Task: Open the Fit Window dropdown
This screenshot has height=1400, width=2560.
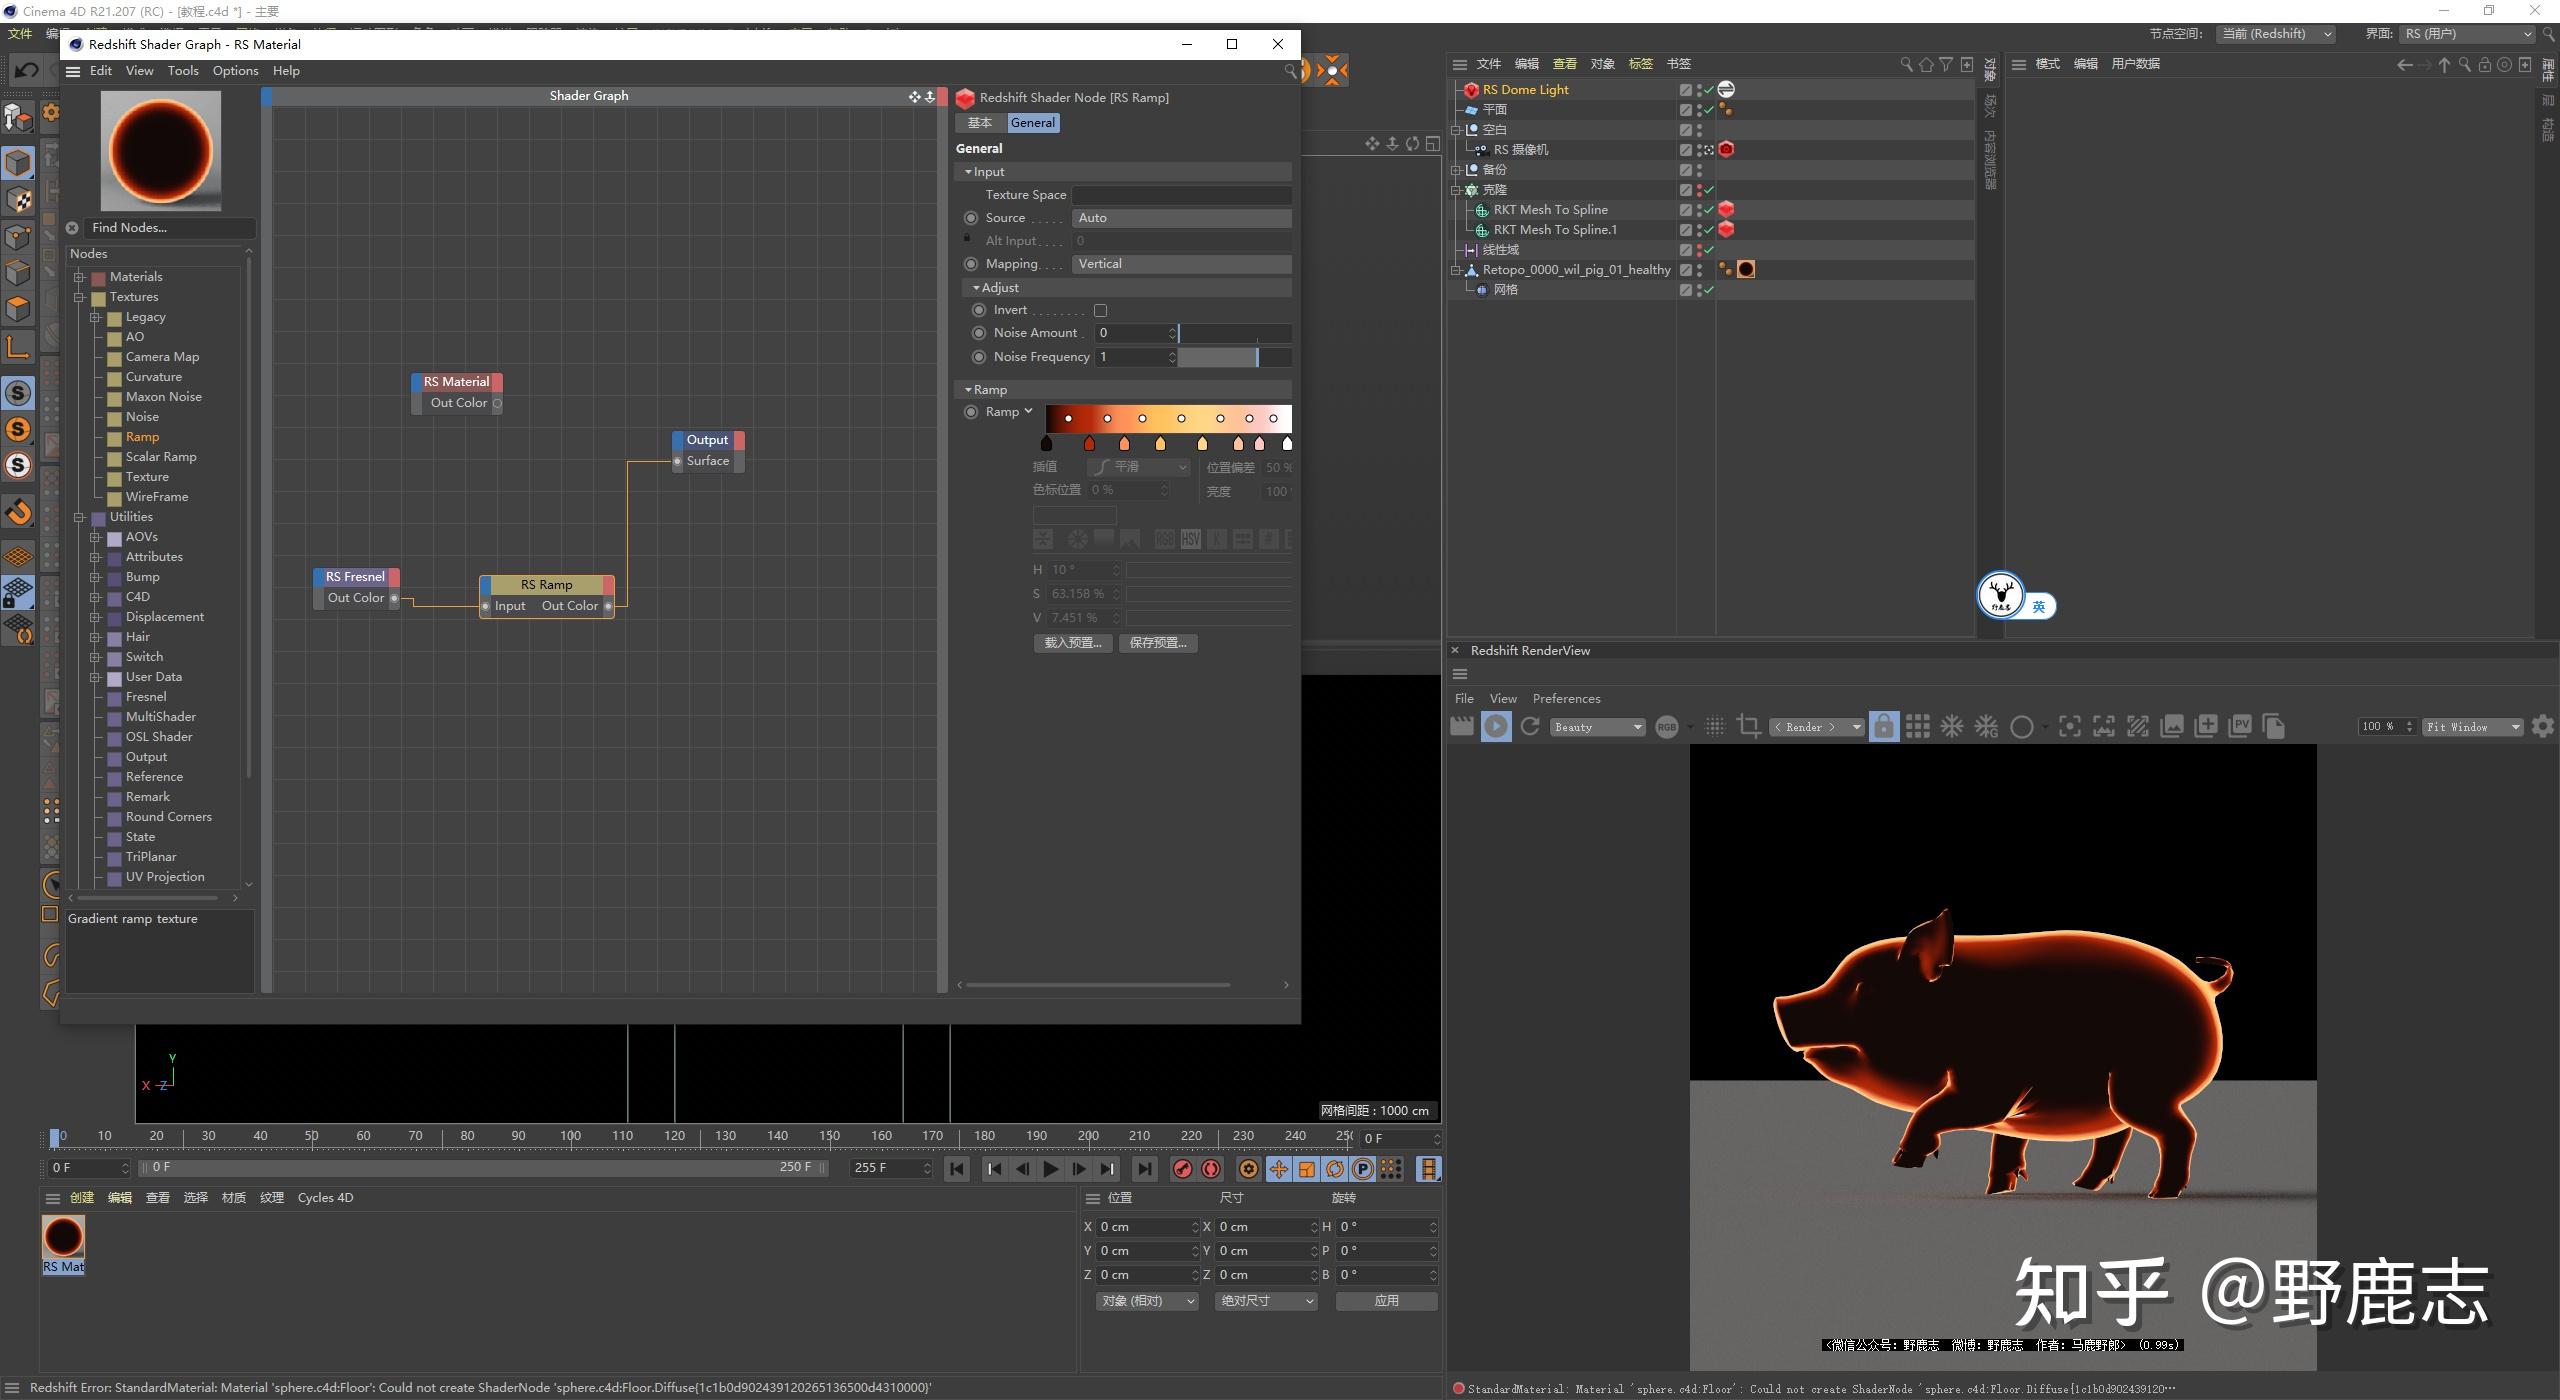Action: pos(2473,727)
